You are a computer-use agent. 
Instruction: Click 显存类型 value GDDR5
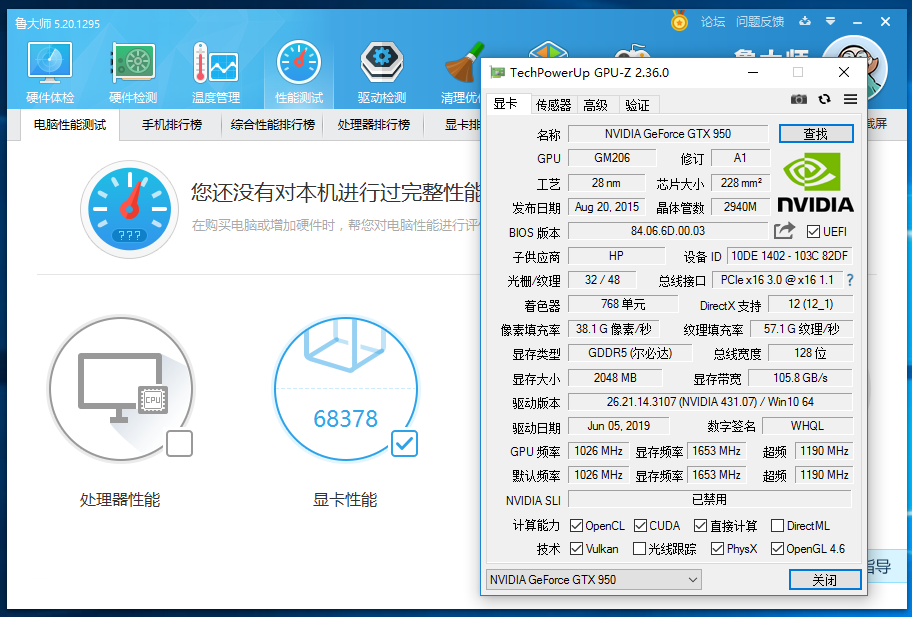(630, 353)
